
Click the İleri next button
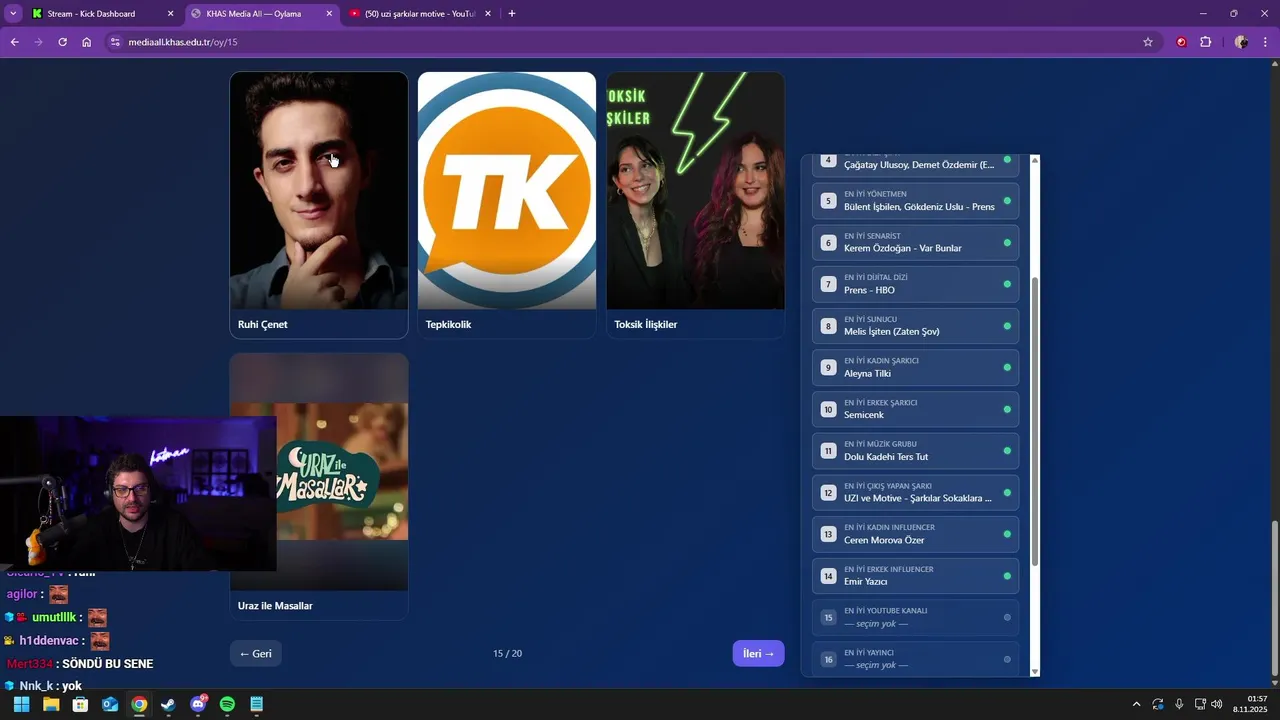[x=758, y=654]
